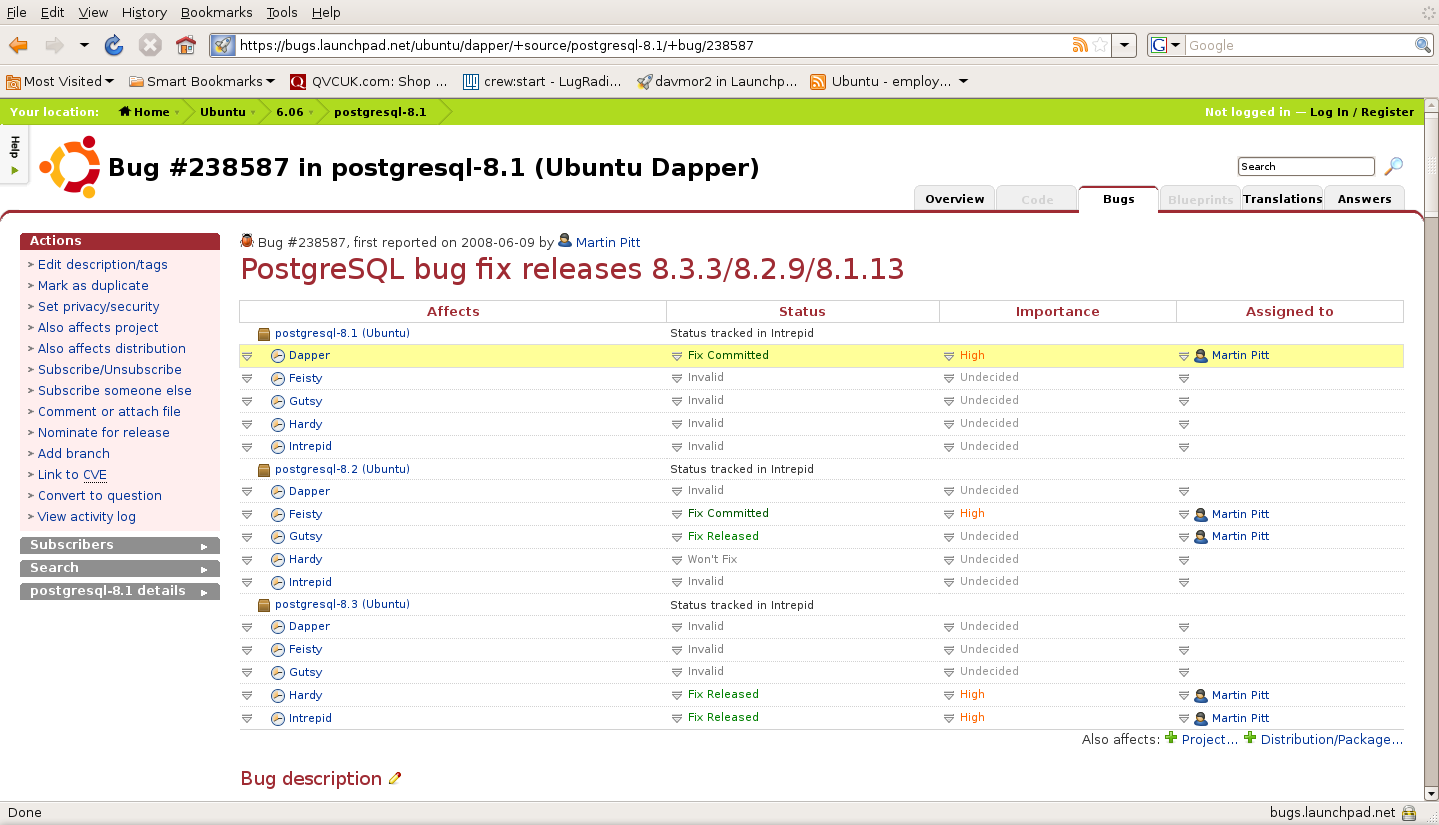Click the Link to CVE action
Screen dimensions: 1439x825
pyautogui.click(x=72, y=475)
